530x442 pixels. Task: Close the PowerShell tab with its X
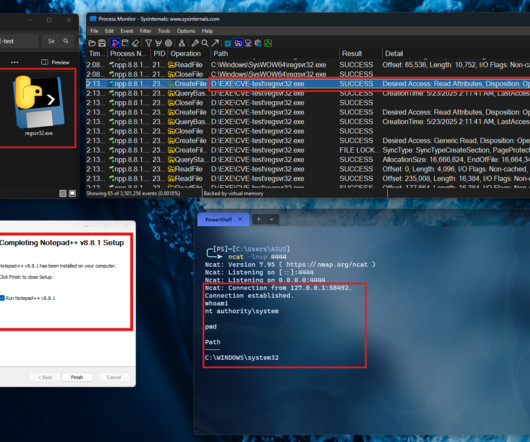pyautogui.click(x=240, y=219)
